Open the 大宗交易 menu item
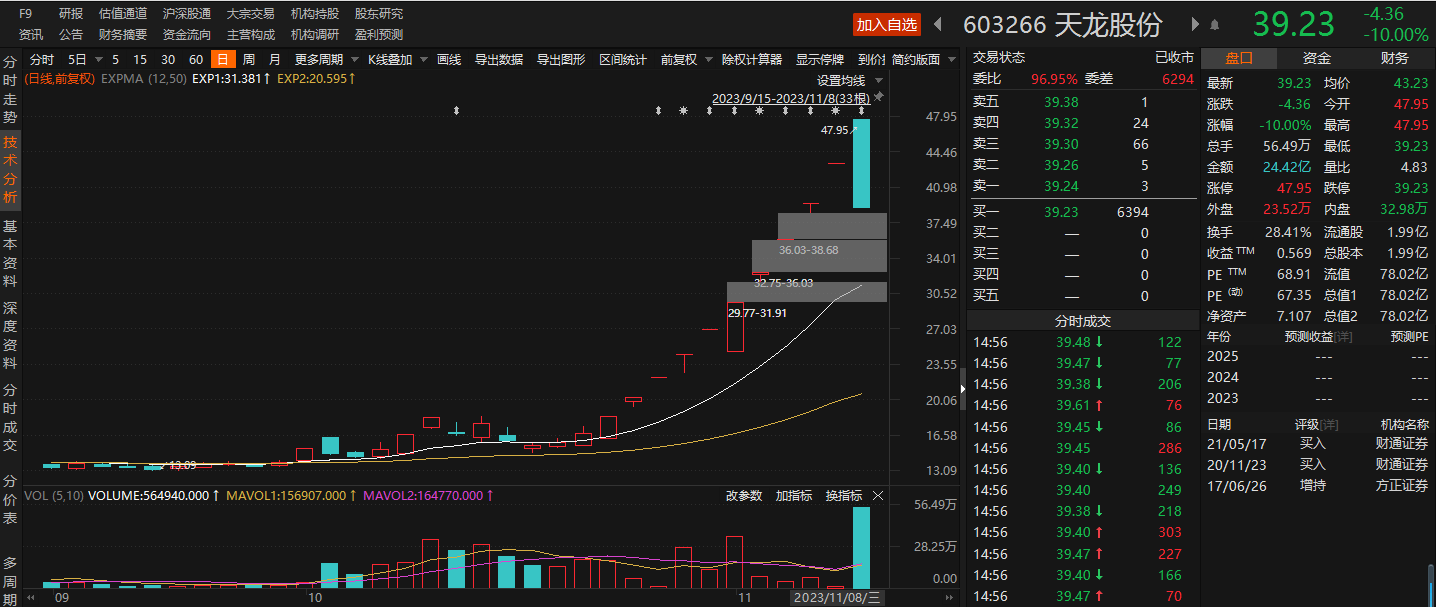The height and width of the screenshot is (607, 1436). (251, 14)
